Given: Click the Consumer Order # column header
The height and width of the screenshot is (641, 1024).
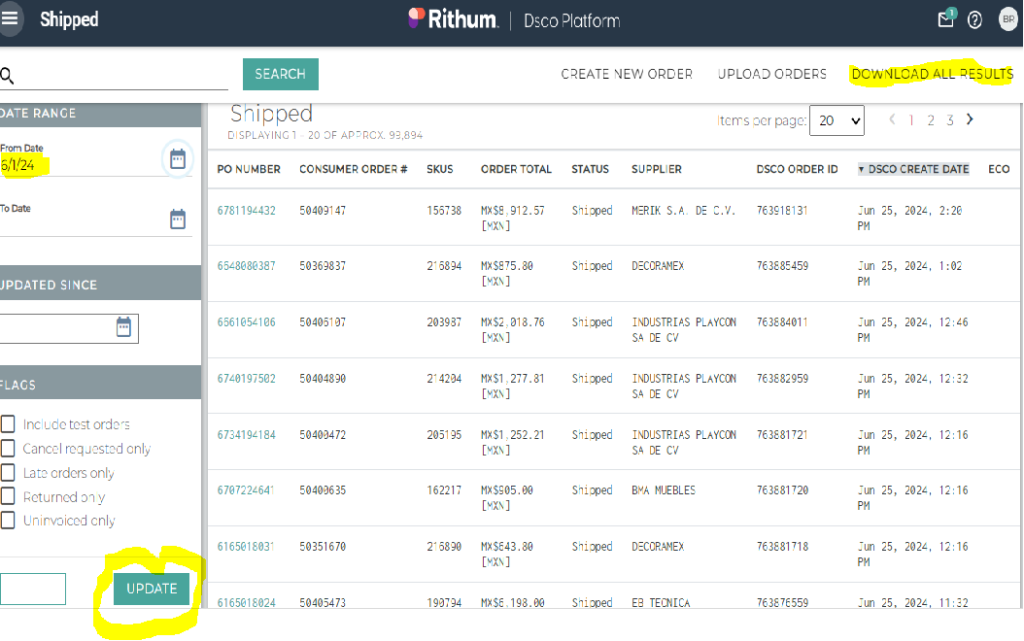Looking at the screenshot, I should click(353, 169).
